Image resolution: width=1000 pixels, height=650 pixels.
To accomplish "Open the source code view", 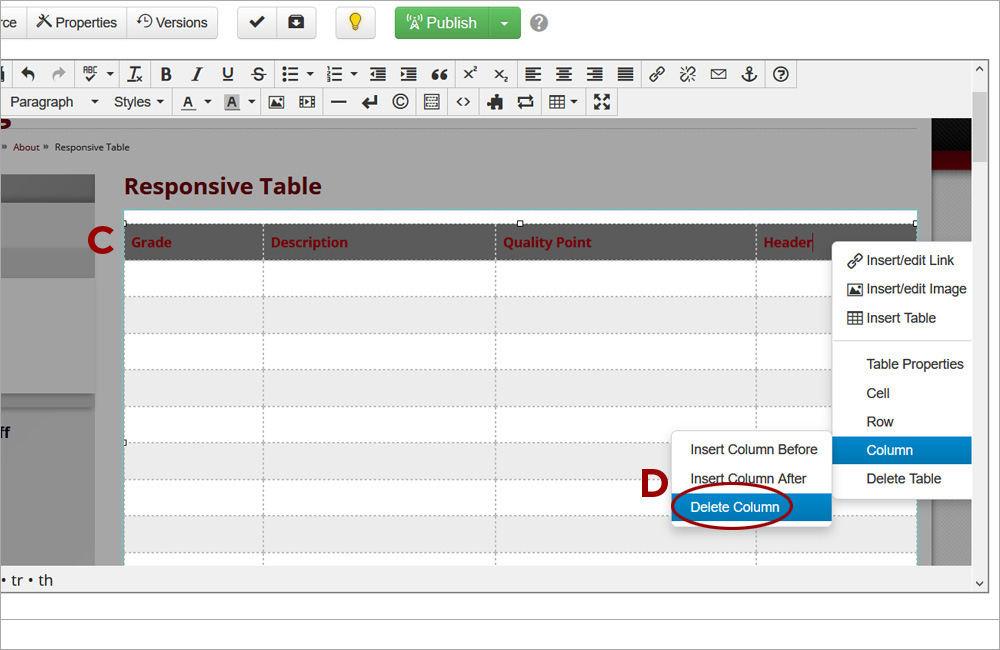I will coord(462,101).
